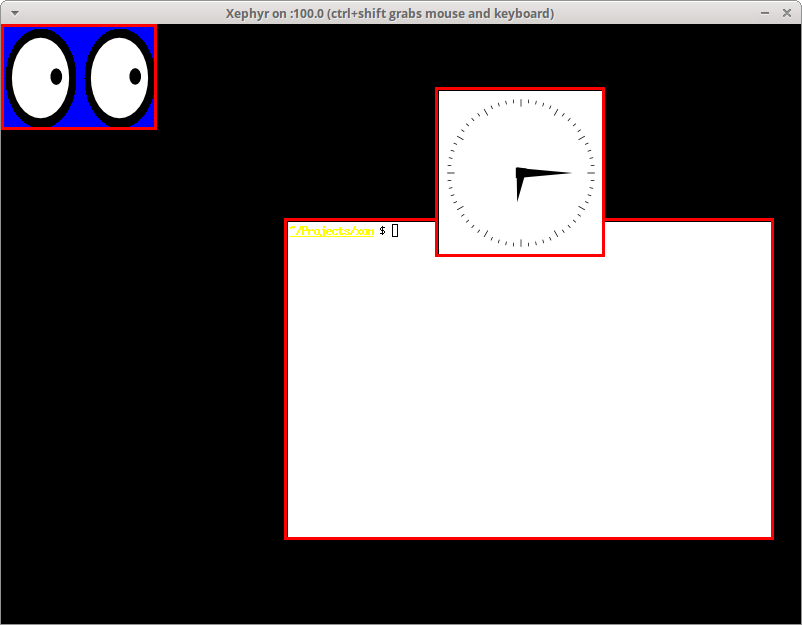
Task: Click the 12 o'clock tick mark
Action: click(520, 101)
